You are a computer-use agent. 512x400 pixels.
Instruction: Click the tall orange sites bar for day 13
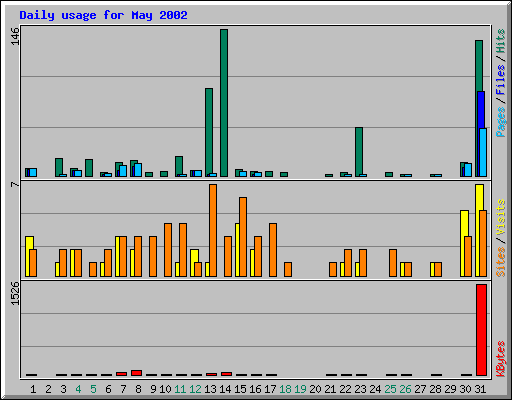coord(213,230)
